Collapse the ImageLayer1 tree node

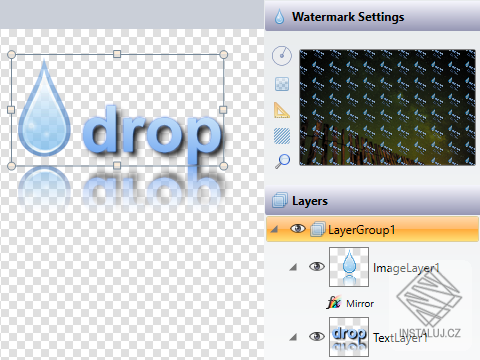[293, 267]
